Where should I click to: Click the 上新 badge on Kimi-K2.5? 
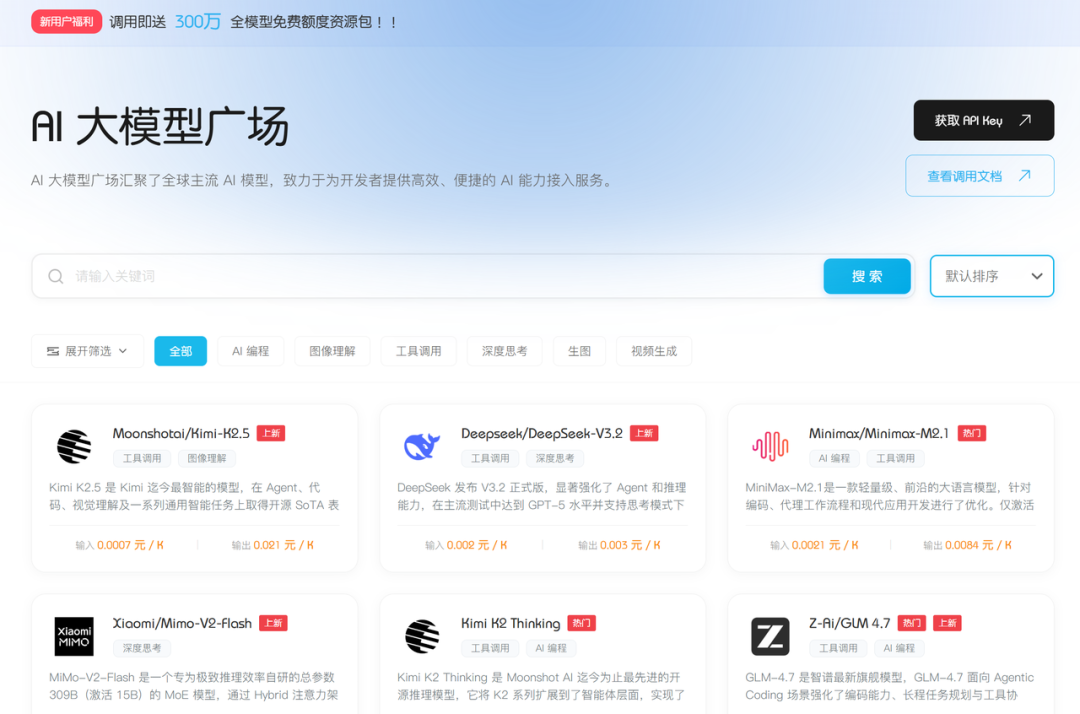click(x=271, y=433)
